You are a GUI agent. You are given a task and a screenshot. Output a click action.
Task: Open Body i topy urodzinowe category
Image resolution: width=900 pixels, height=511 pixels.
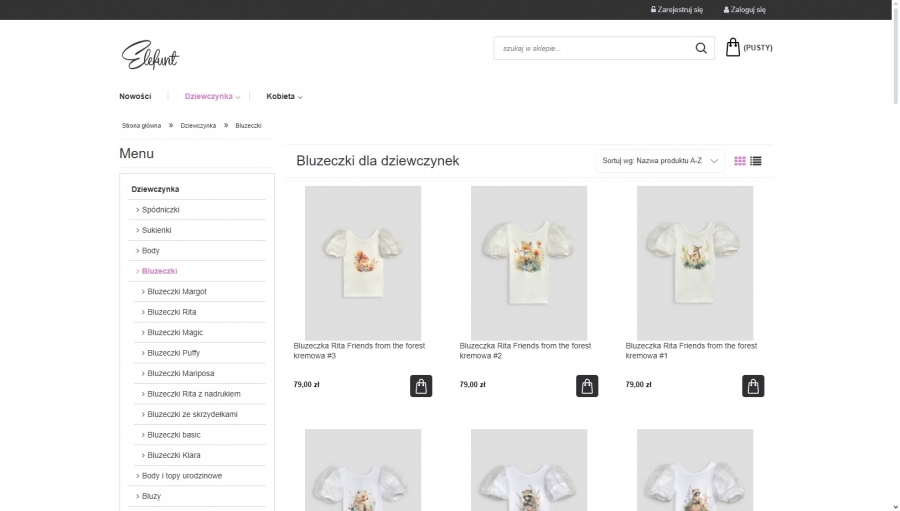coord(182,475)
